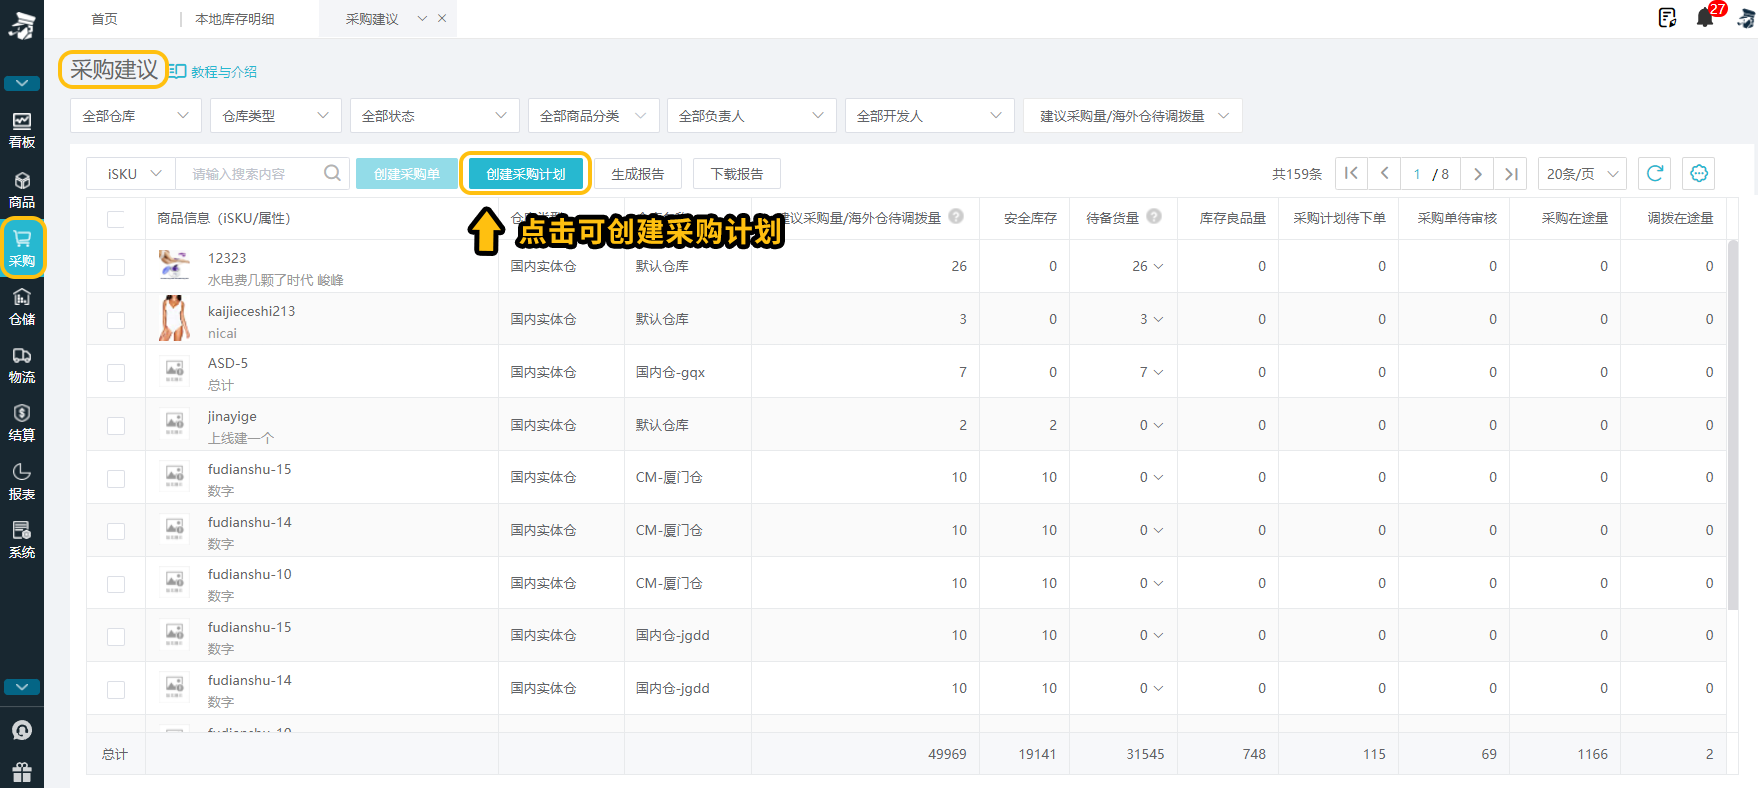Image resolution: width=1758 pixels, height=788 pixels.
Task: Click the search magnifier icon
Action: (x=333, y=173)
